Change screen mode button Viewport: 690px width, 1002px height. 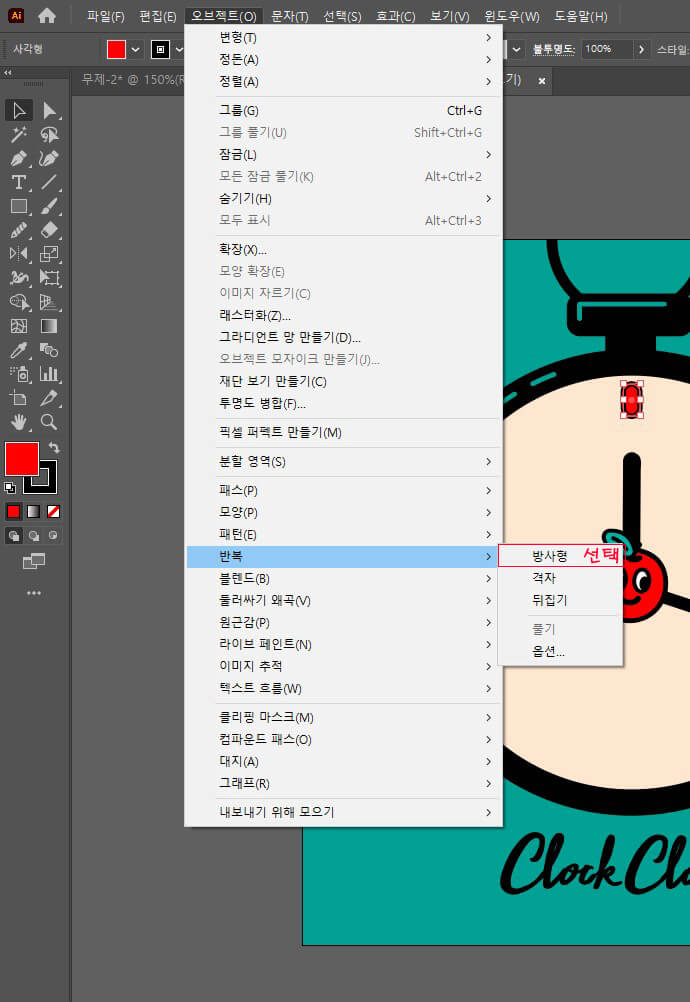(34, 561)
